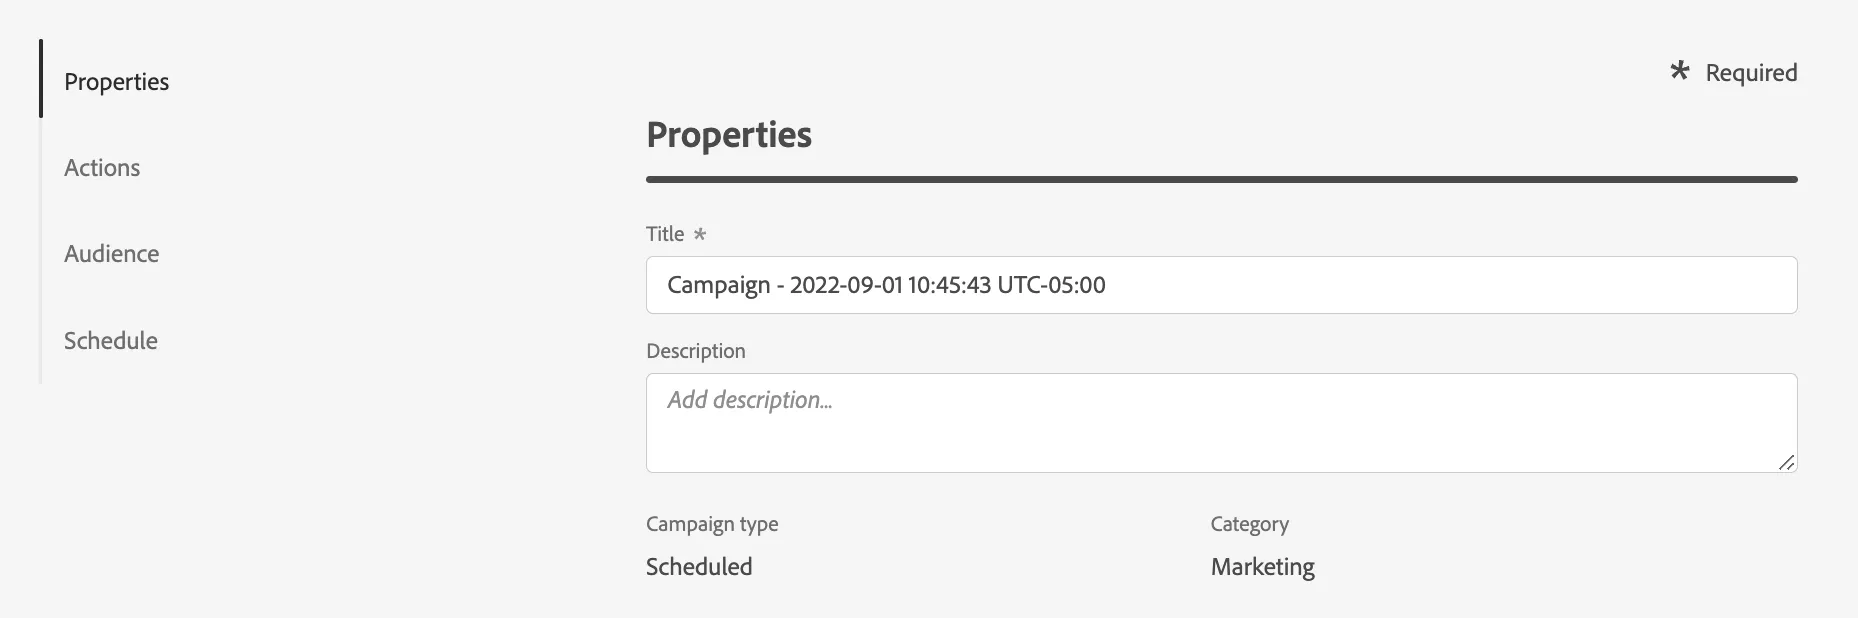Click the small asterisk next to Title
Viewport: 1858px width, 618px height.
(700, 234)
